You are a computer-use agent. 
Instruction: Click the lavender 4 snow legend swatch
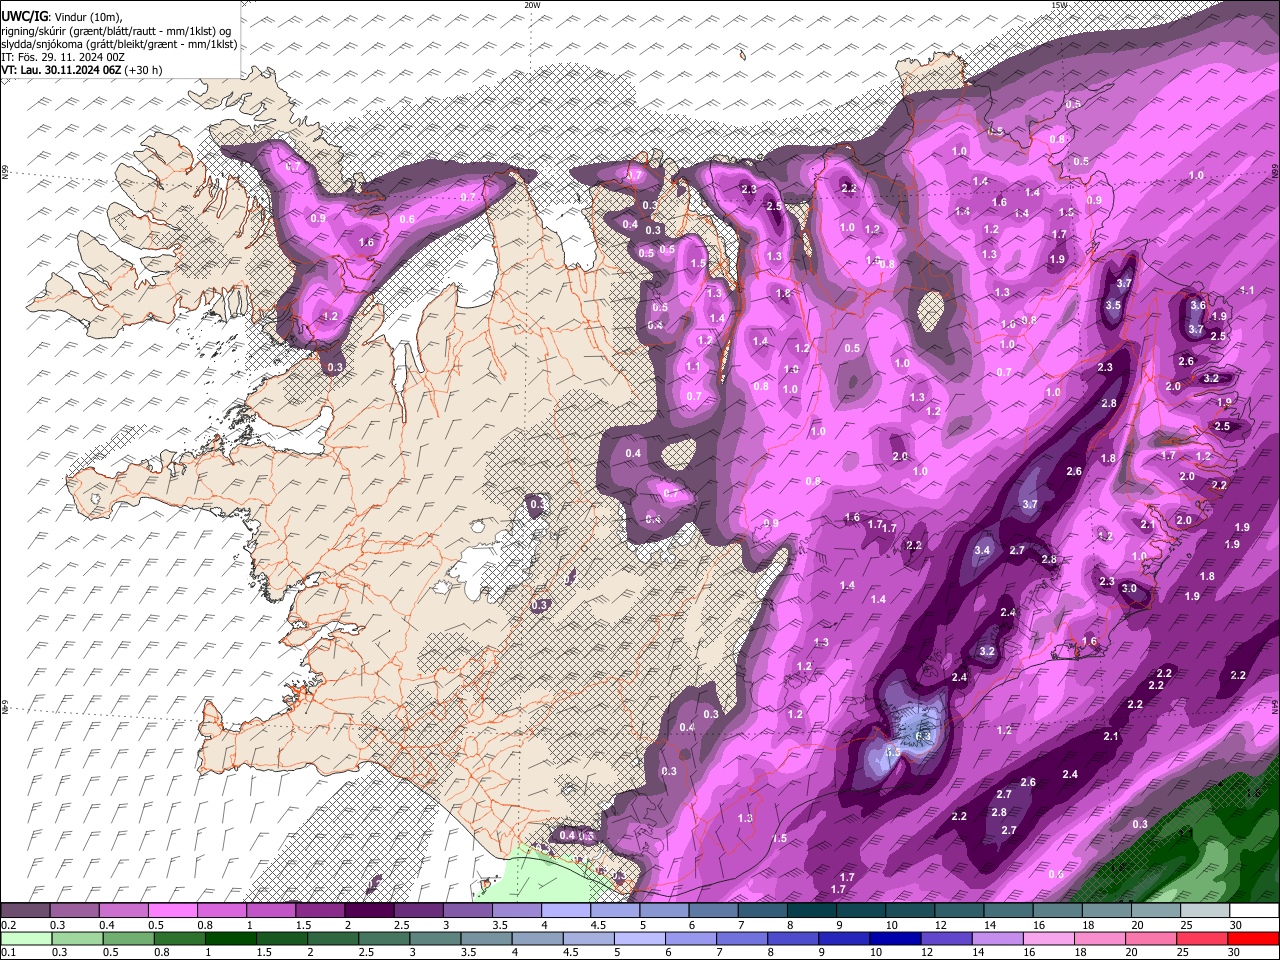(x=566, y=910)
